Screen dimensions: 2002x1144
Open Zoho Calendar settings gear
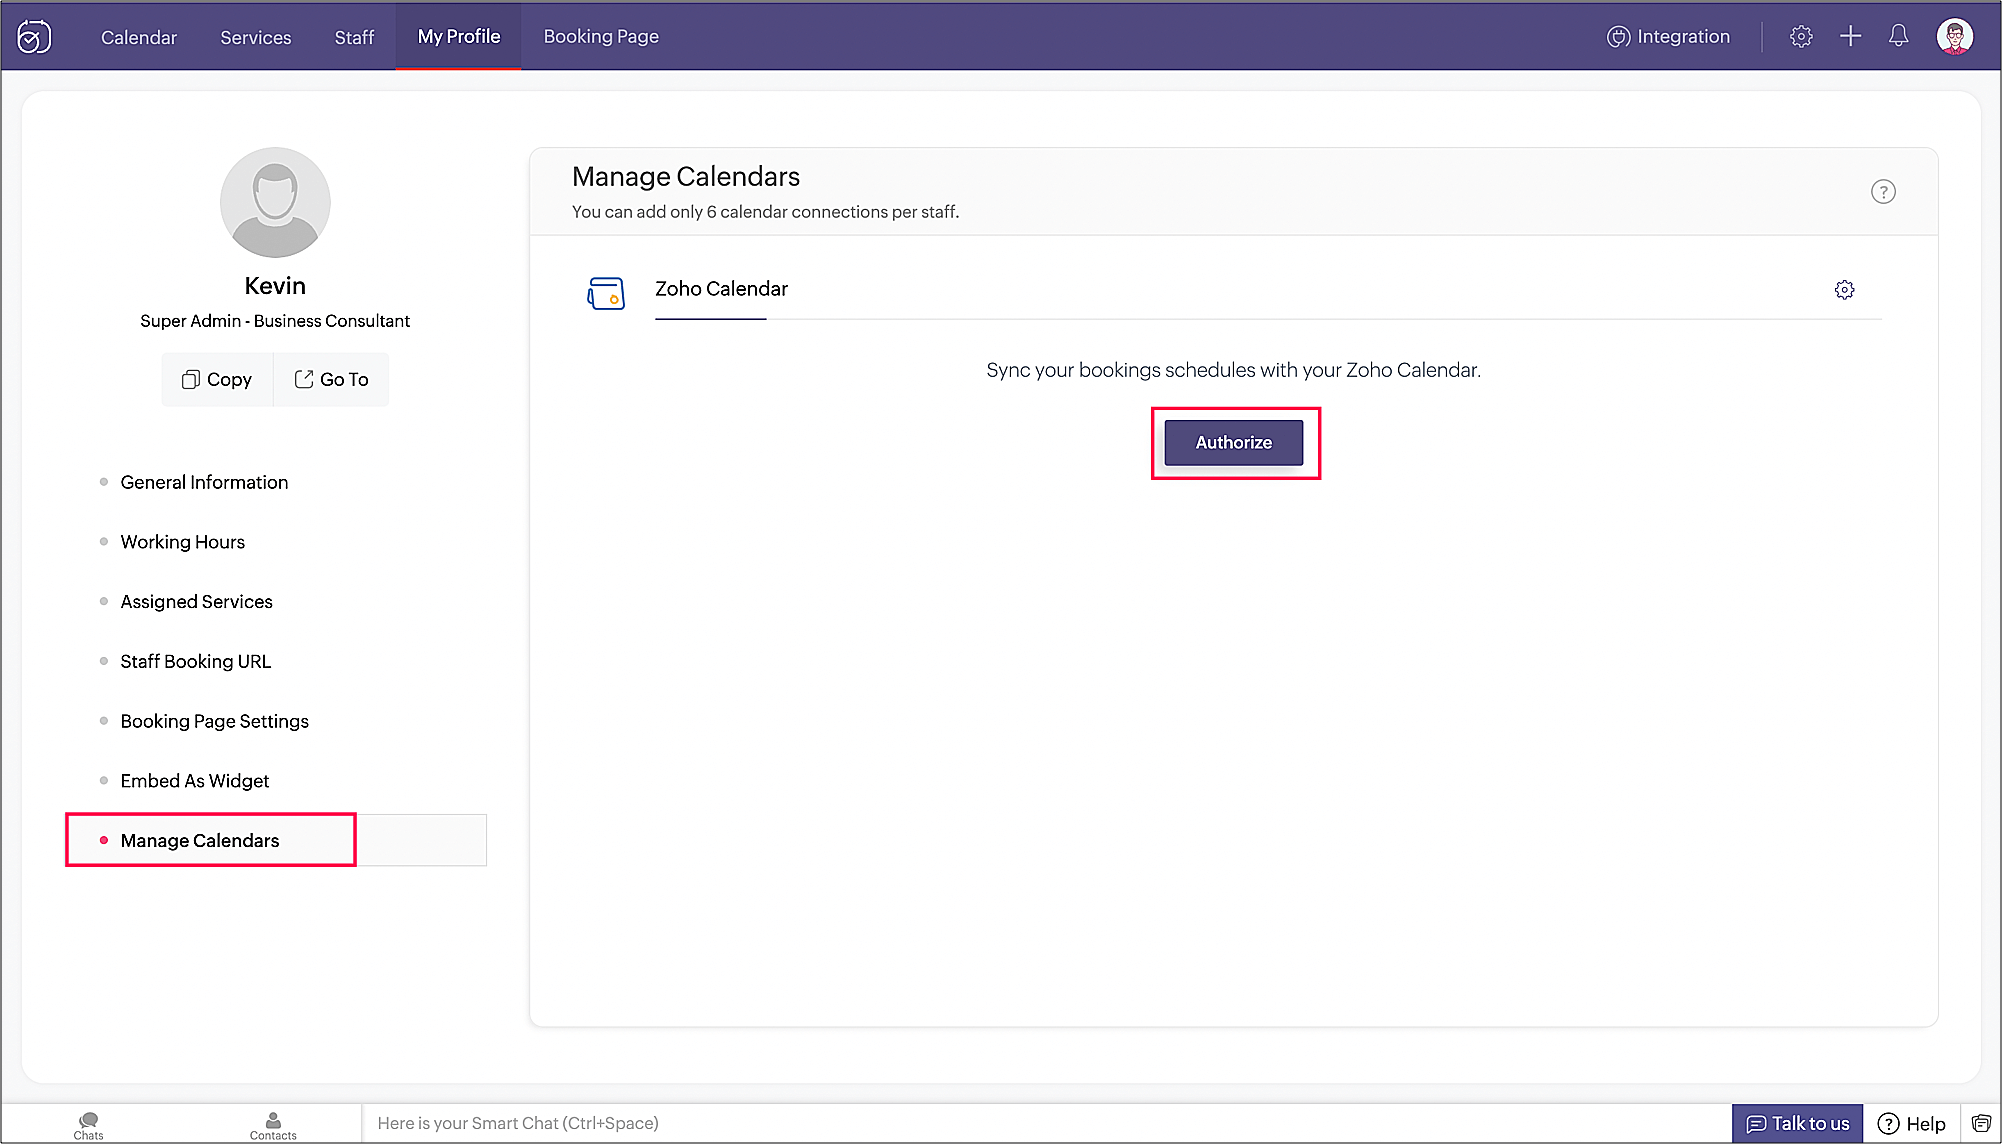click(x=1844, y=290)
